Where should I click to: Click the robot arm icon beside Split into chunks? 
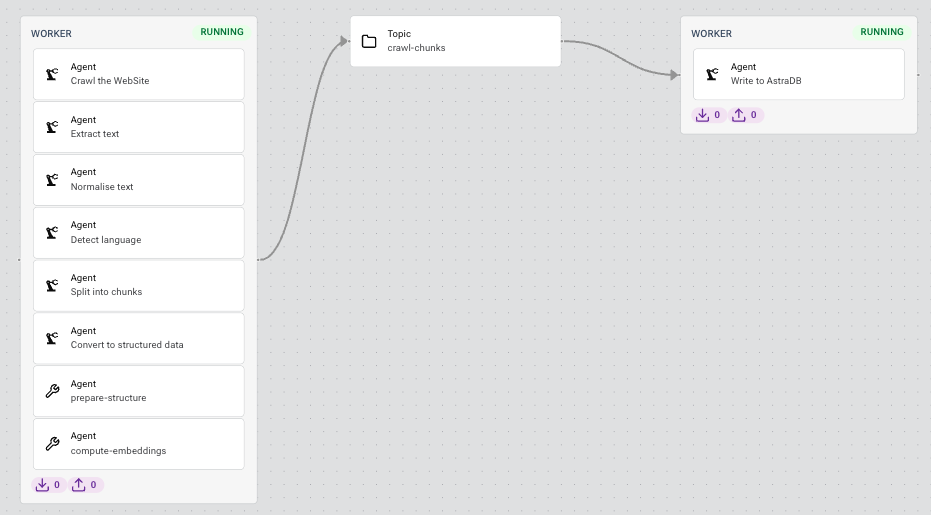click(x=52, y=286)
